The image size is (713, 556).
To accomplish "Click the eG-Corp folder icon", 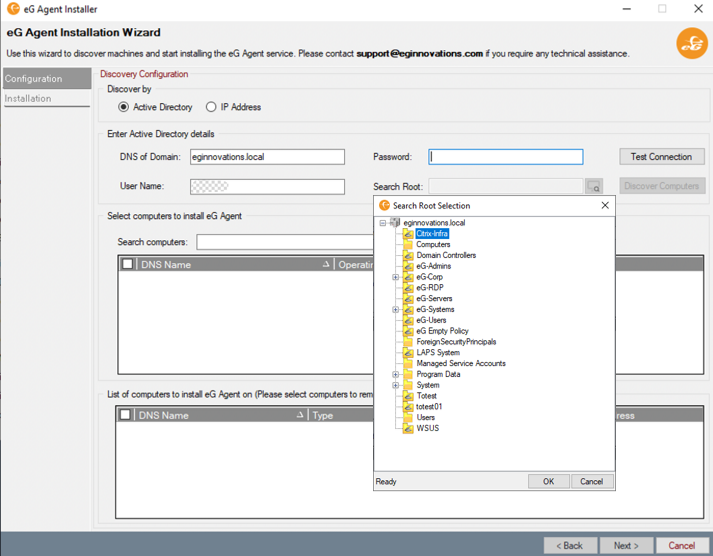I will coord(408,277).
